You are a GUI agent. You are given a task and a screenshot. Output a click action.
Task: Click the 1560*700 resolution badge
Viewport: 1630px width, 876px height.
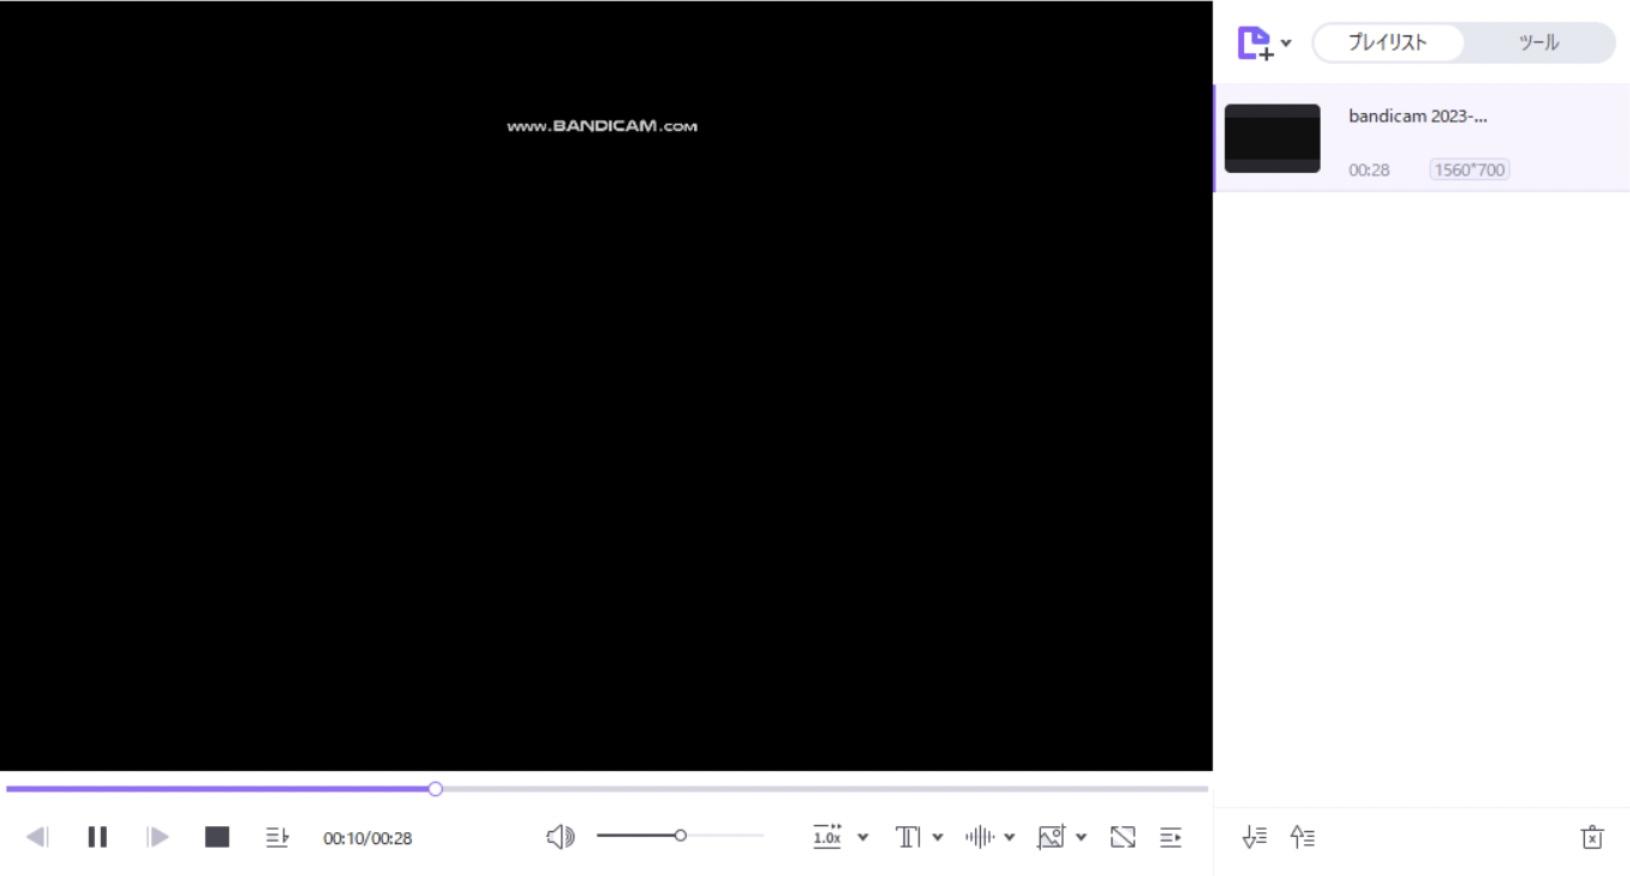1469,170
